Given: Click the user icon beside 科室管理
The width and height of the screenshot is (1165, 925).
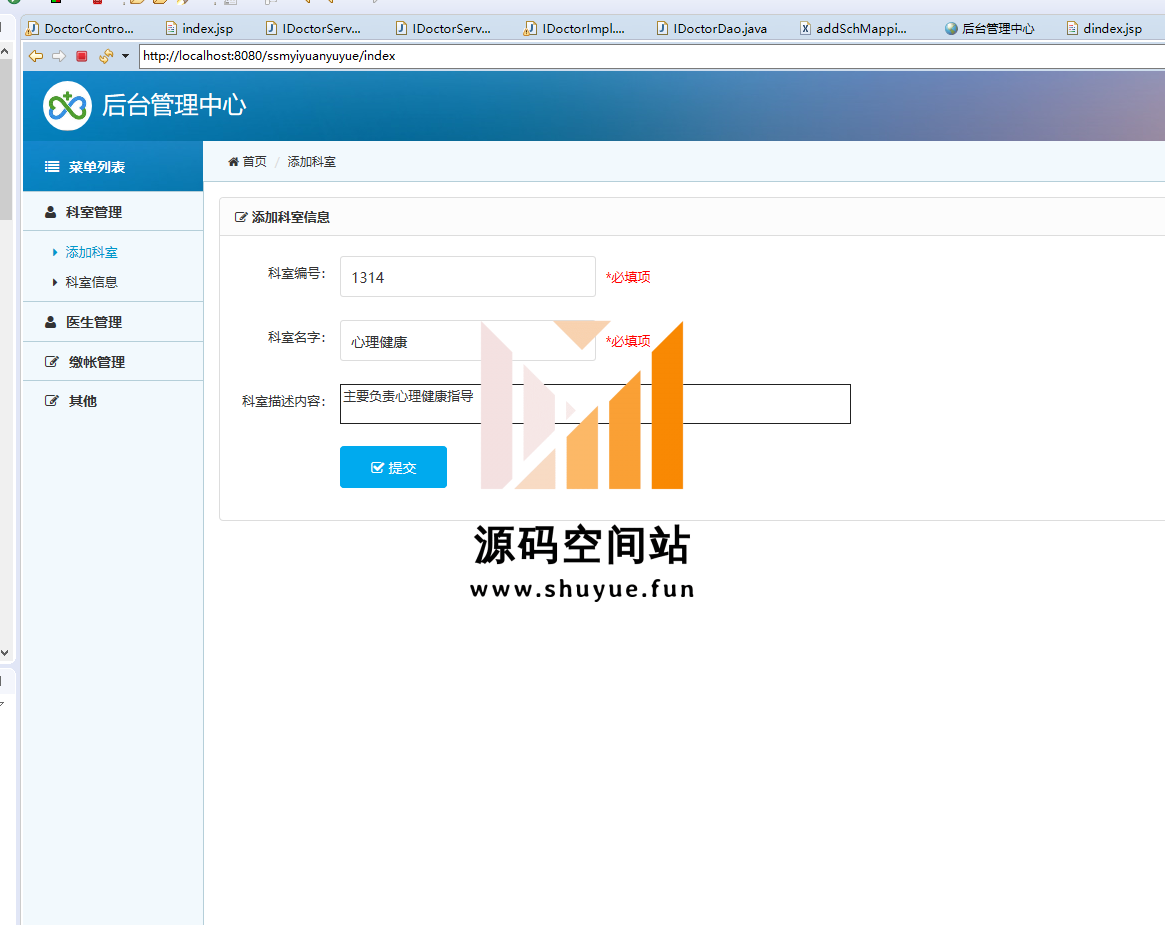Looking at the screenshot, I should [51, 212].
